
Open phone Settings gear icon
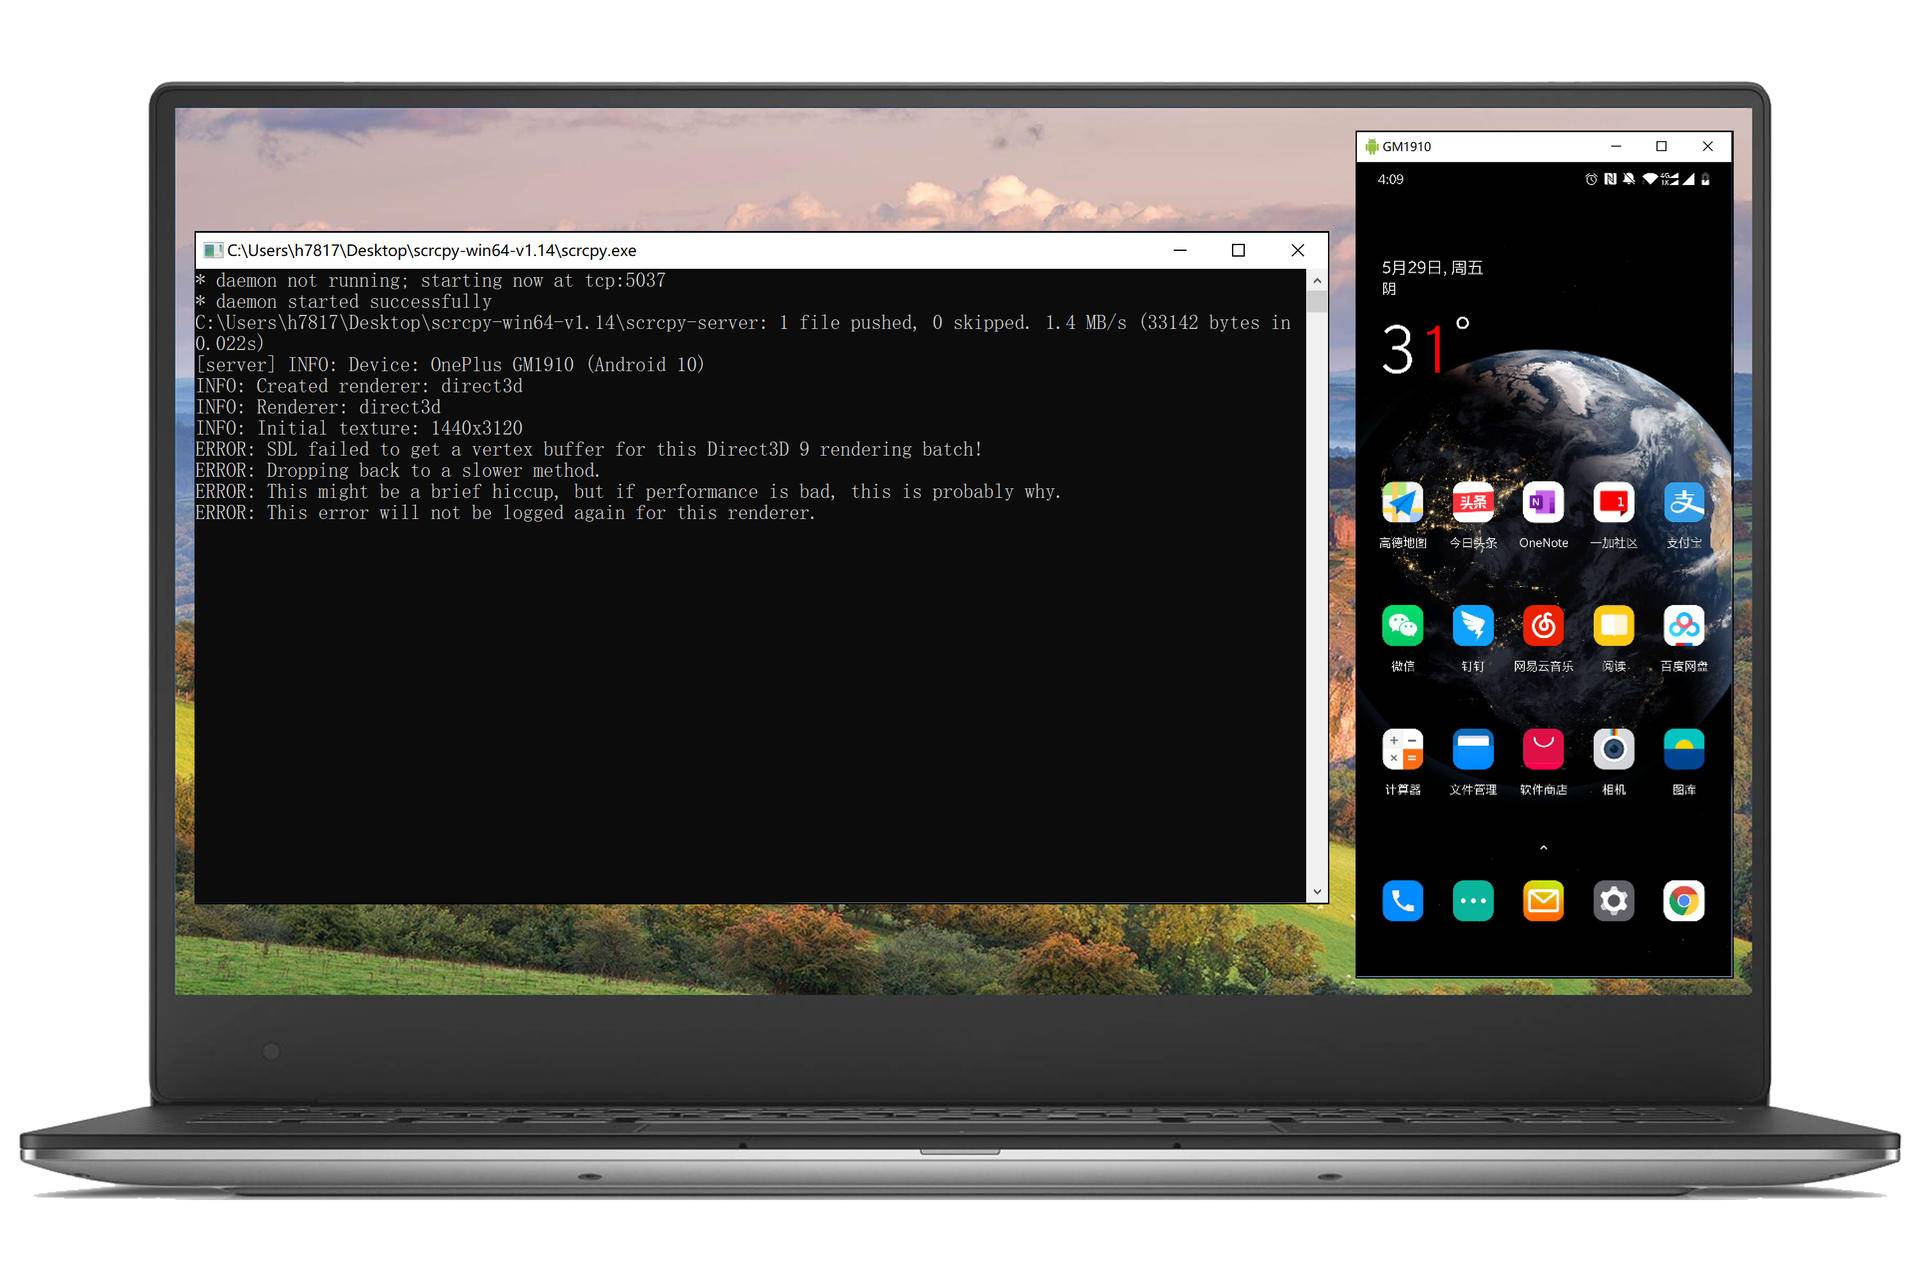coord(1613,901)
